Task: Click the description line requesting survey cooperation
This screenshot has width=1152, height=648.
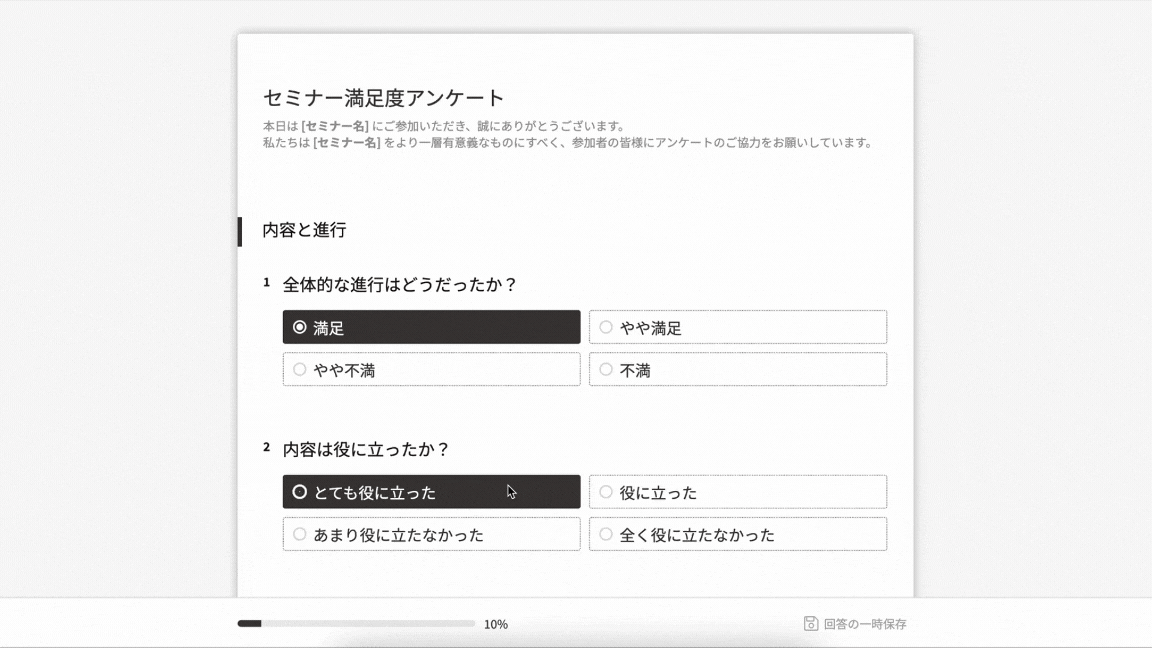Action: coord(567,143)
